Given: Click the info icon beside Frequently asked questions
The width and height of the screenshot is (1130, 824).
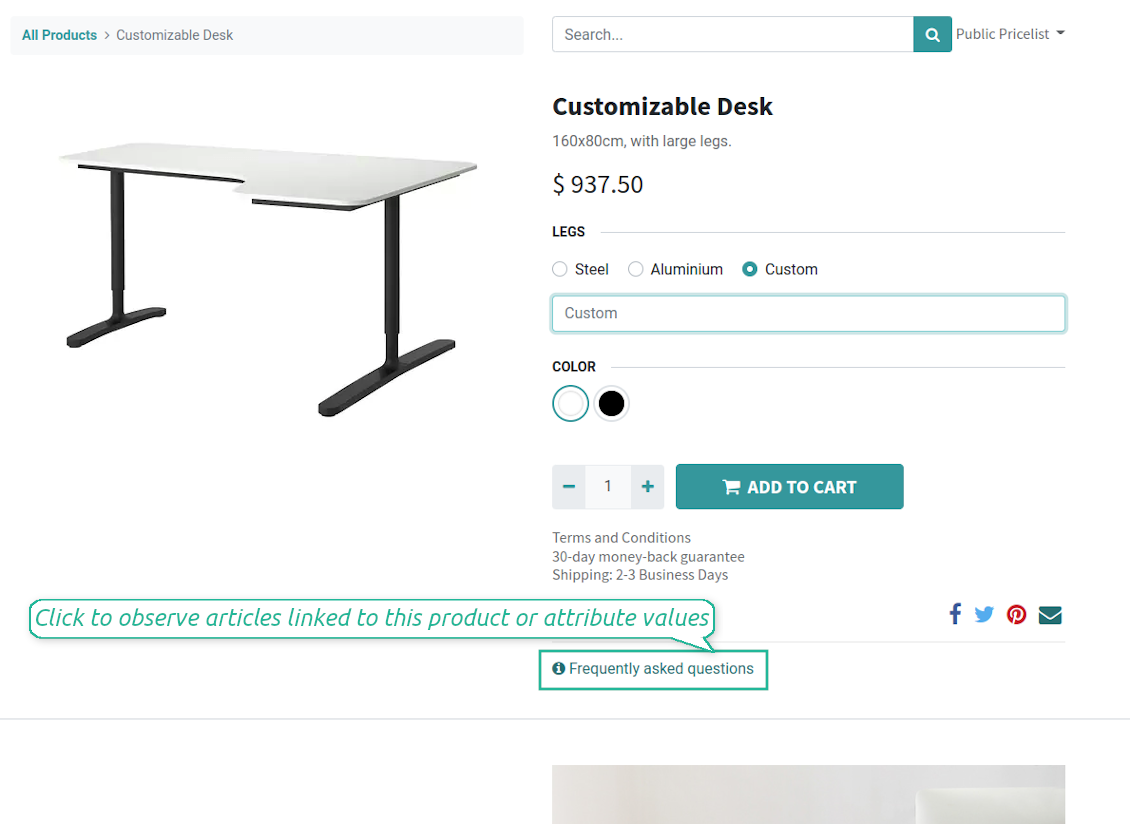Looking at the screenshot, I should point(559,669).
